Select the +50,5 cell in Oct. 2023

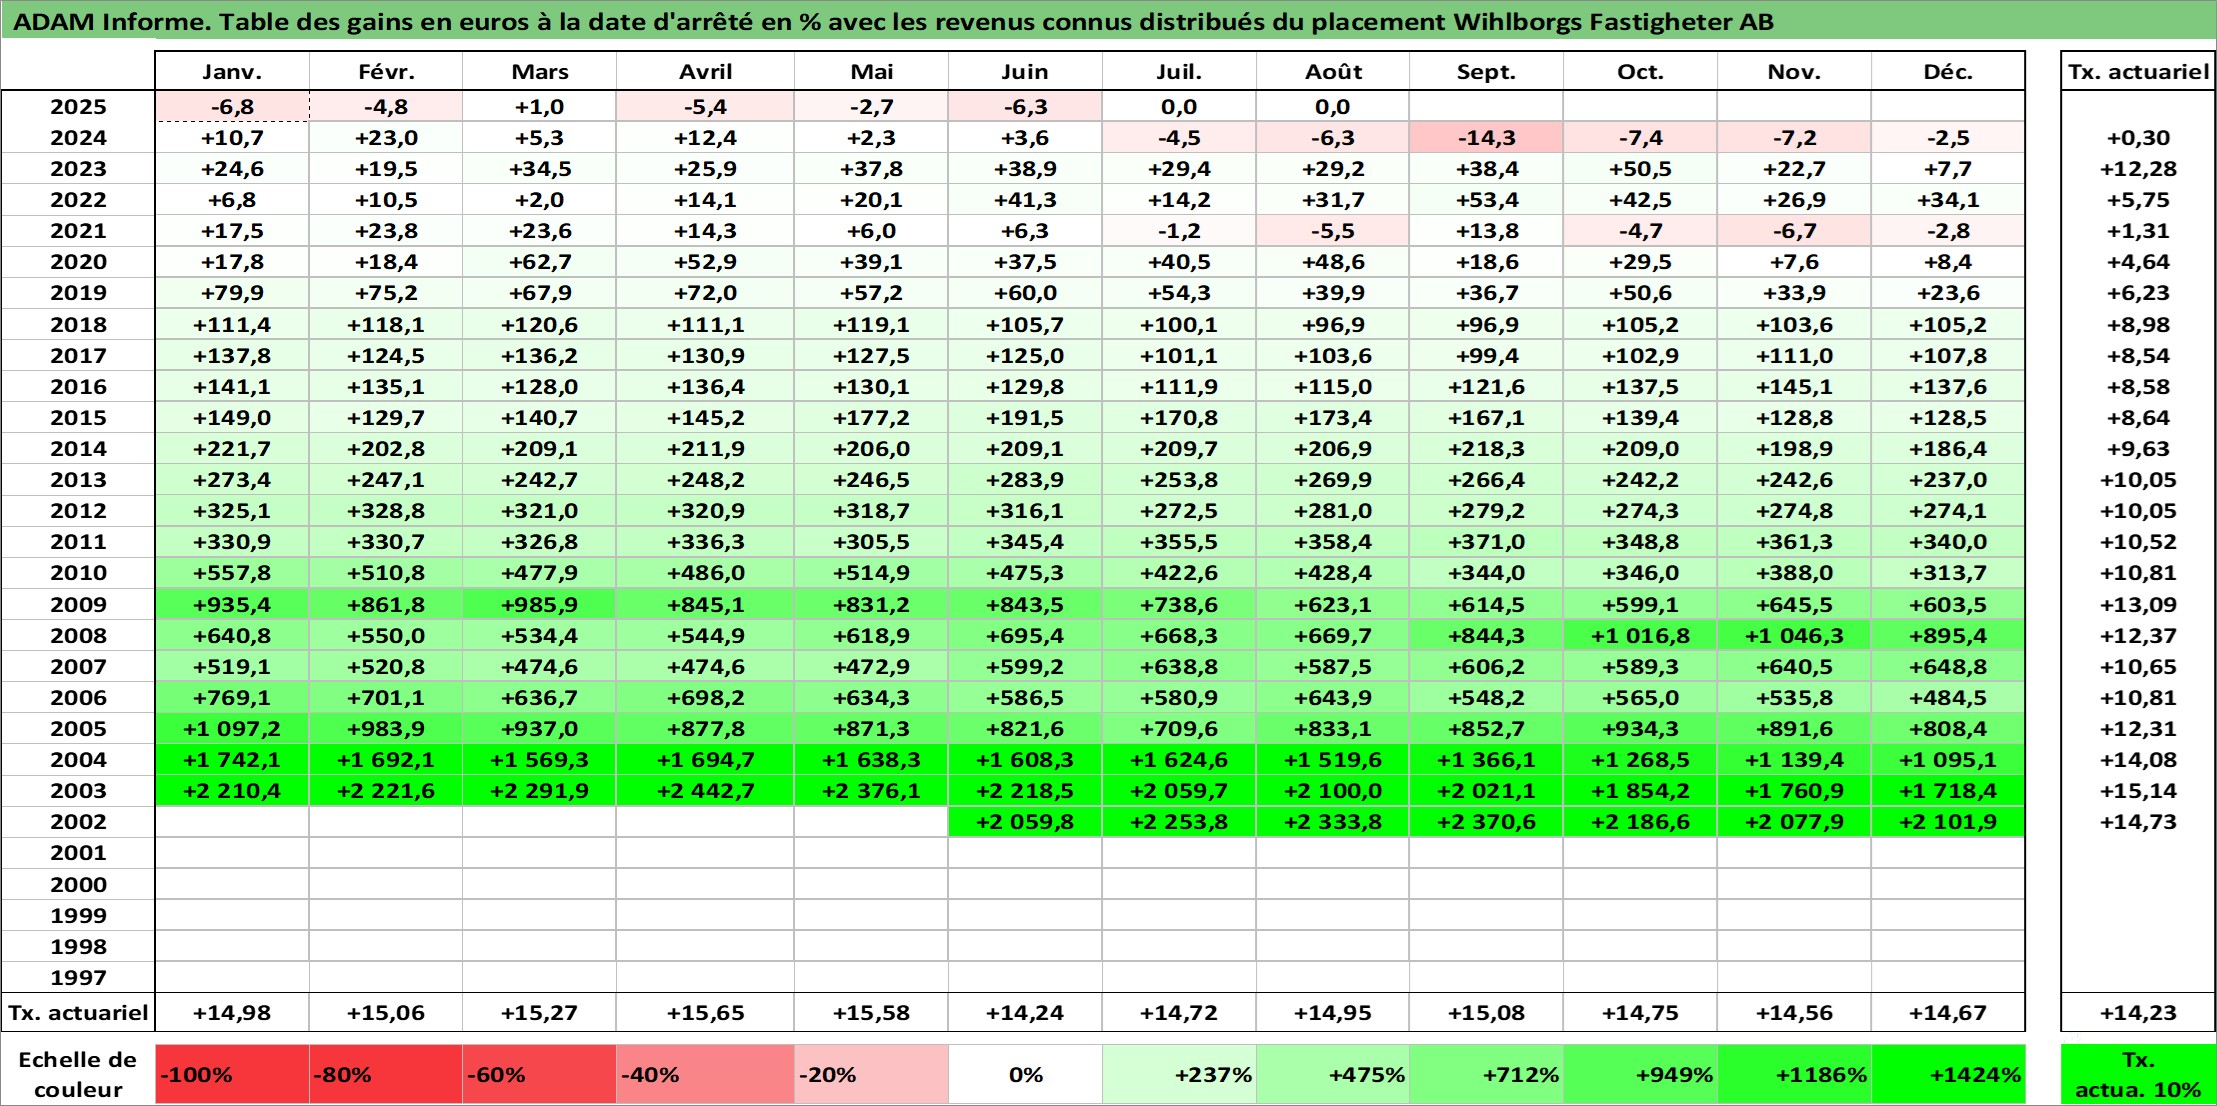(1640, 169)
